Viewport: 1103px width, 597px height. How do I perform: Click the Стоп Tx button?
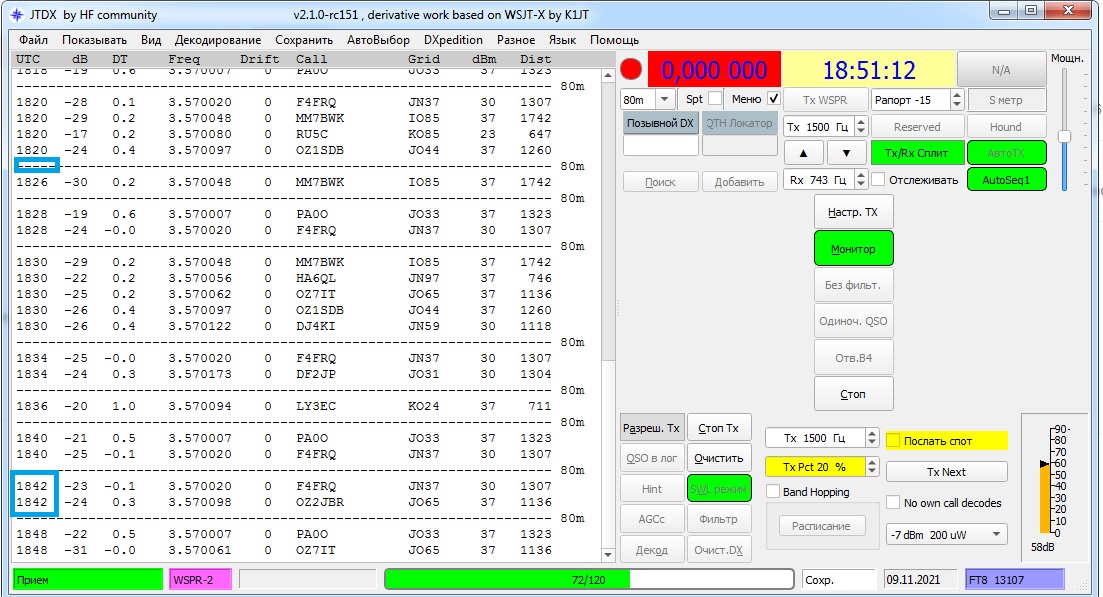[719, 428]
